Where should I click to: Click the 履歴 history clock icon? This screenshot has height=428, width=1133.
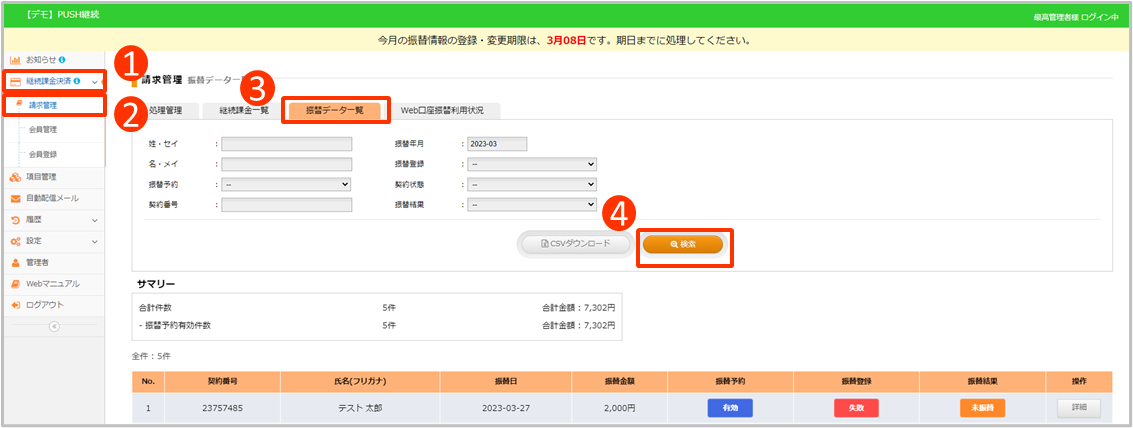coord(15,220)
